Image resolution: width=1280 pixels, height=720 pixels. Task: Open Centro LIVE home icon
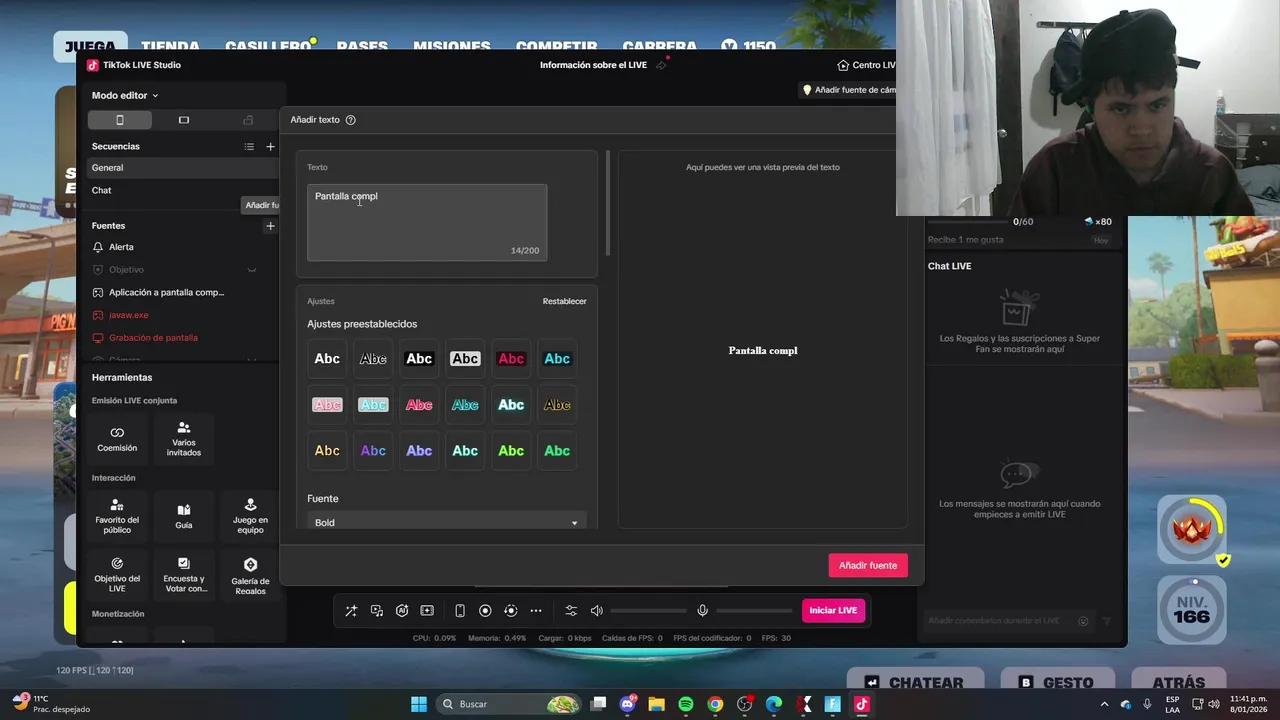(843, 65)
